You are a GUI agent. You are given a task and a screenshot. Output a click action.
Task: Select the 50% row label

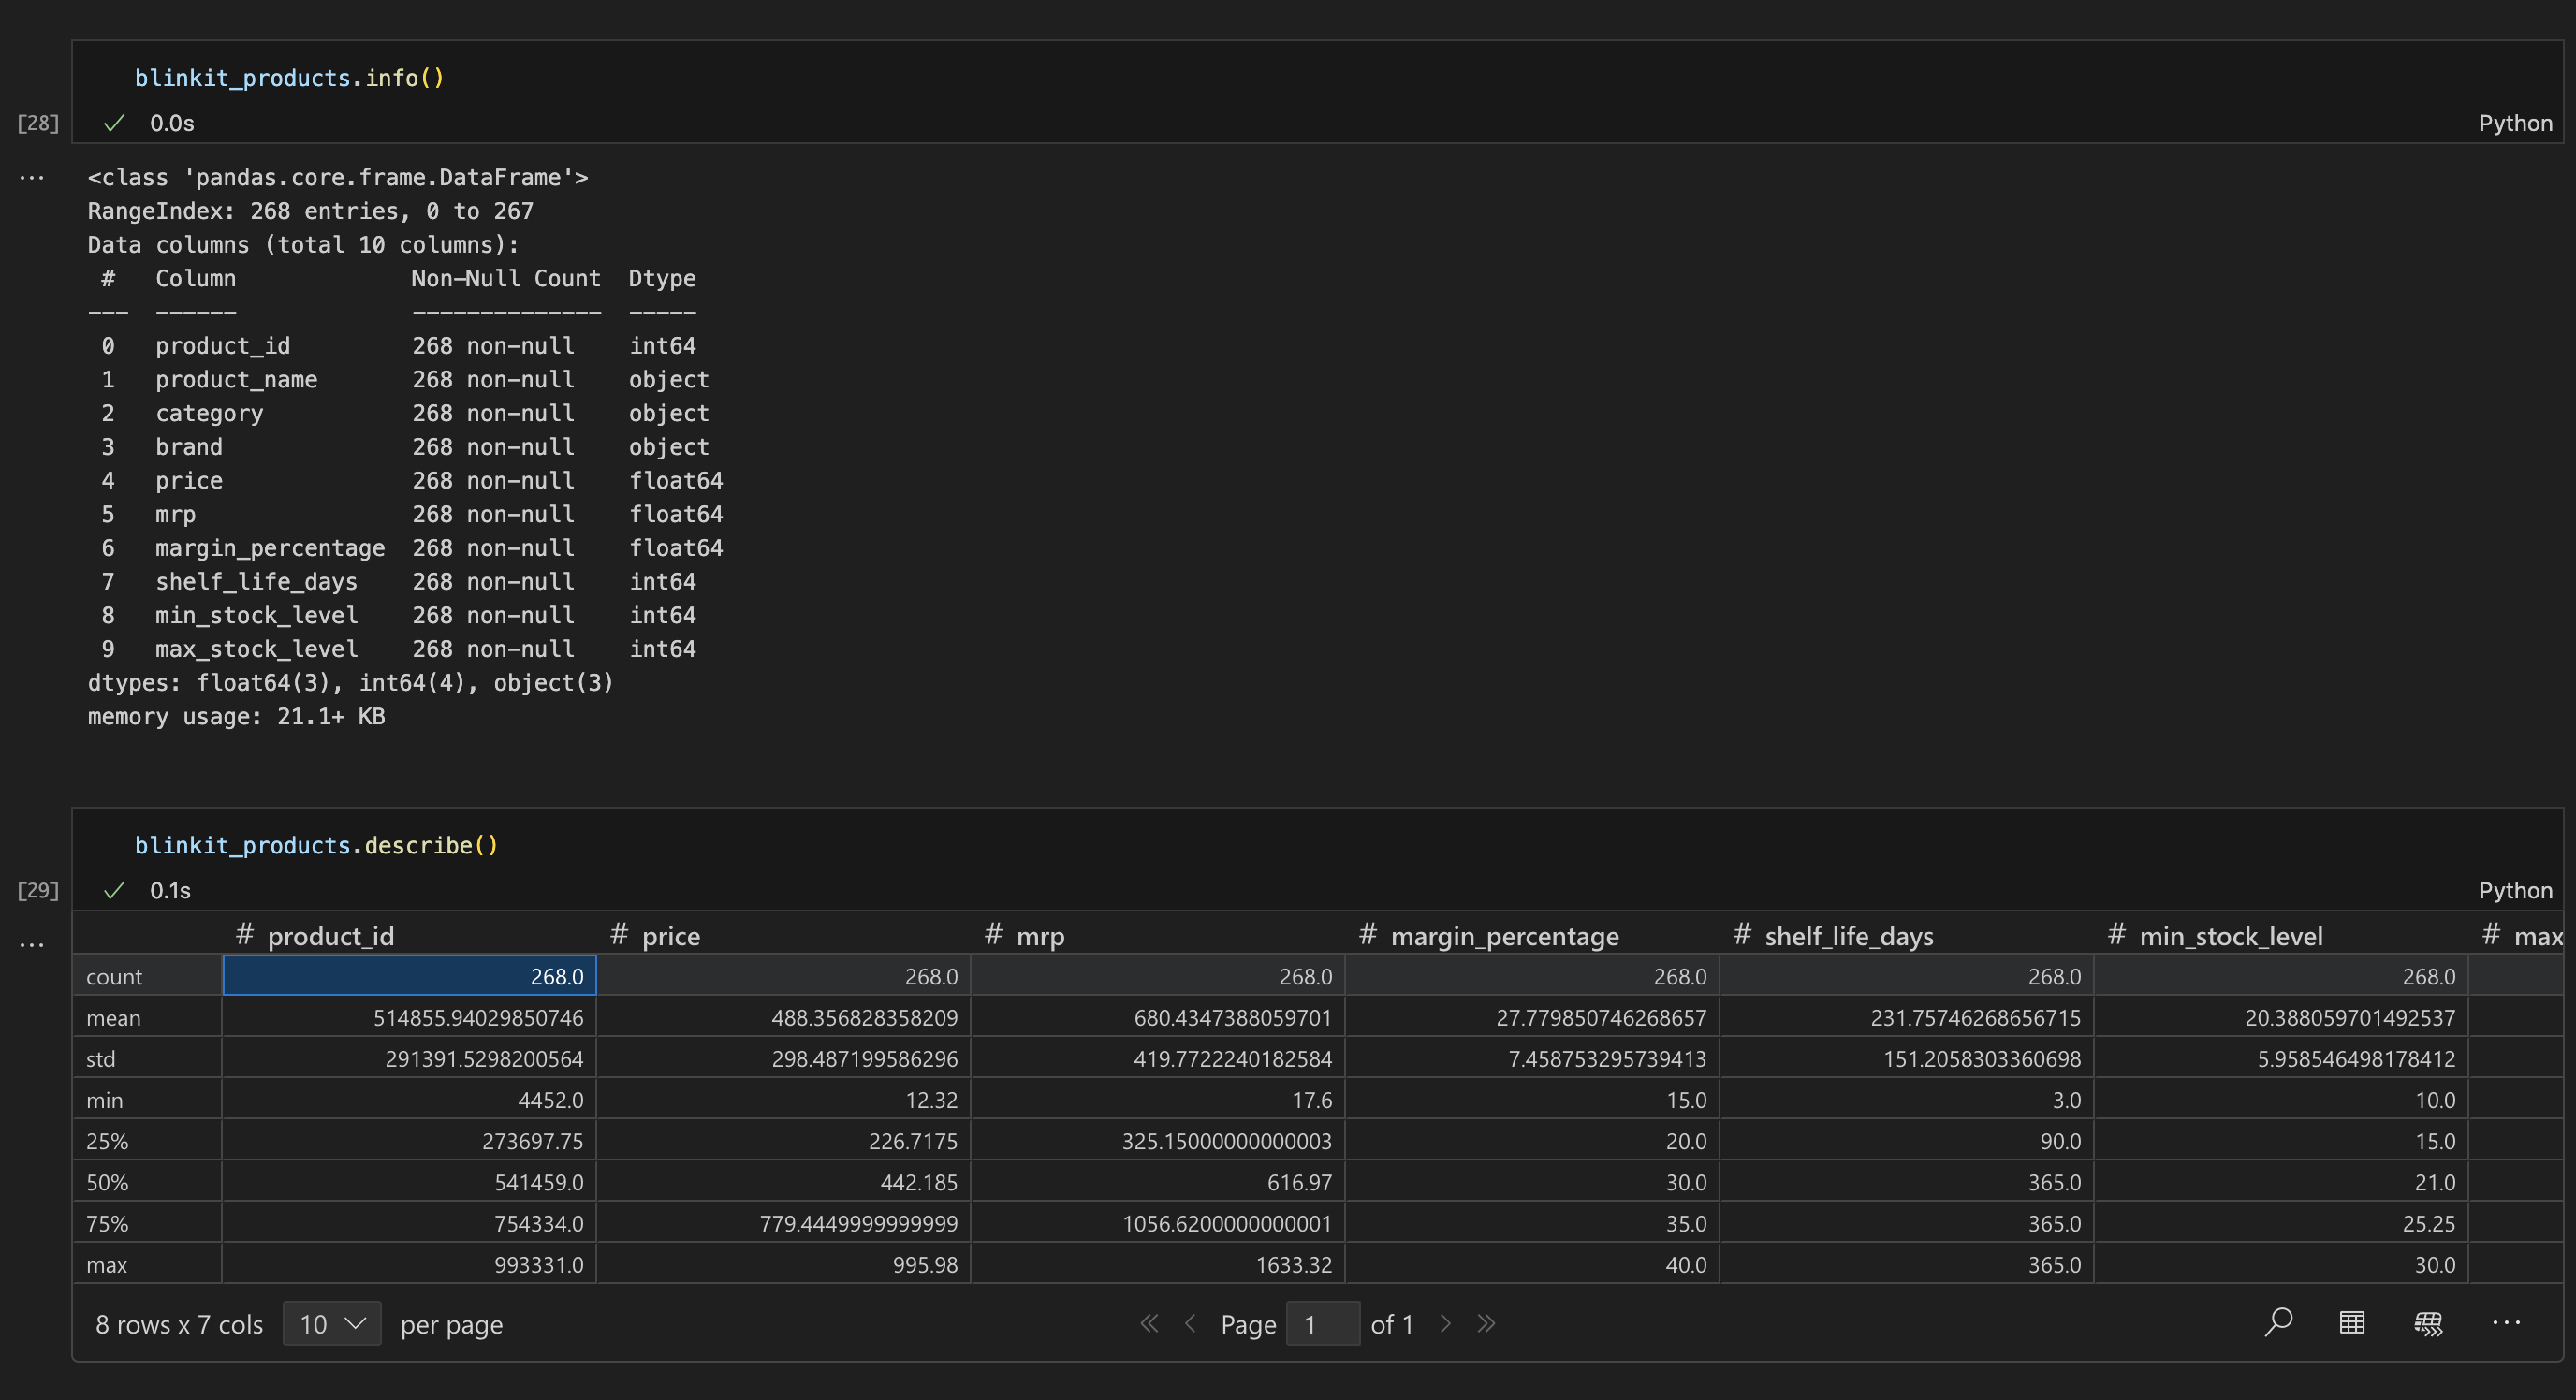pos(148,1182)
